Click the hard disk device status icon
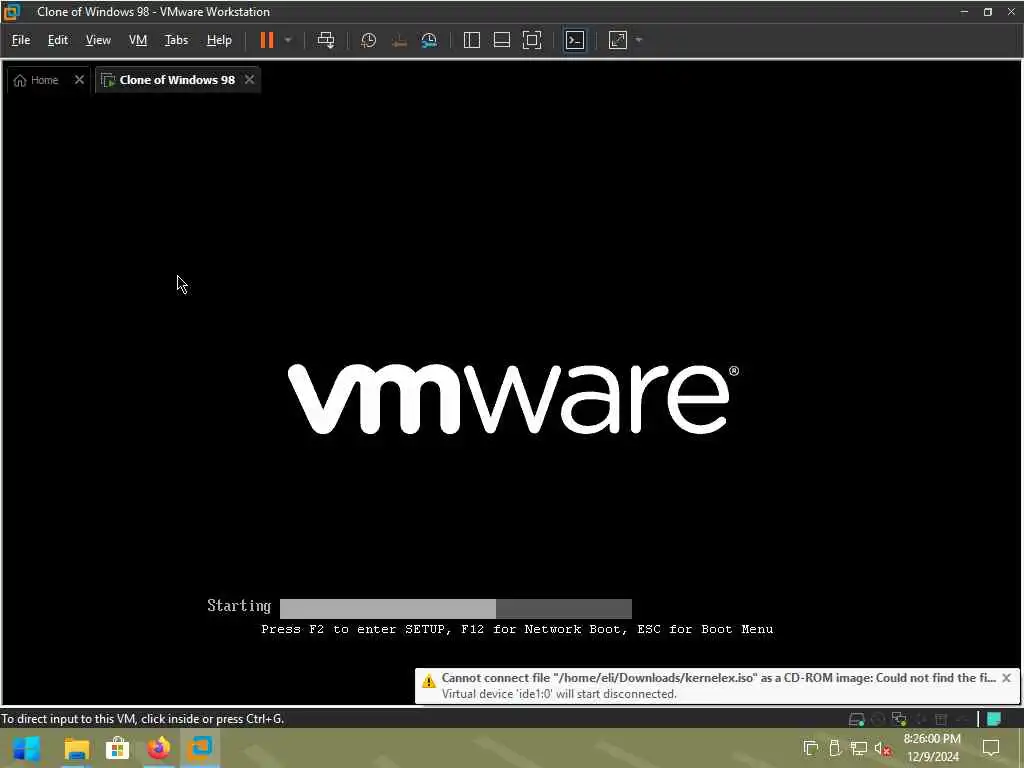This screenshot has height=768, width=1024. 856,720
